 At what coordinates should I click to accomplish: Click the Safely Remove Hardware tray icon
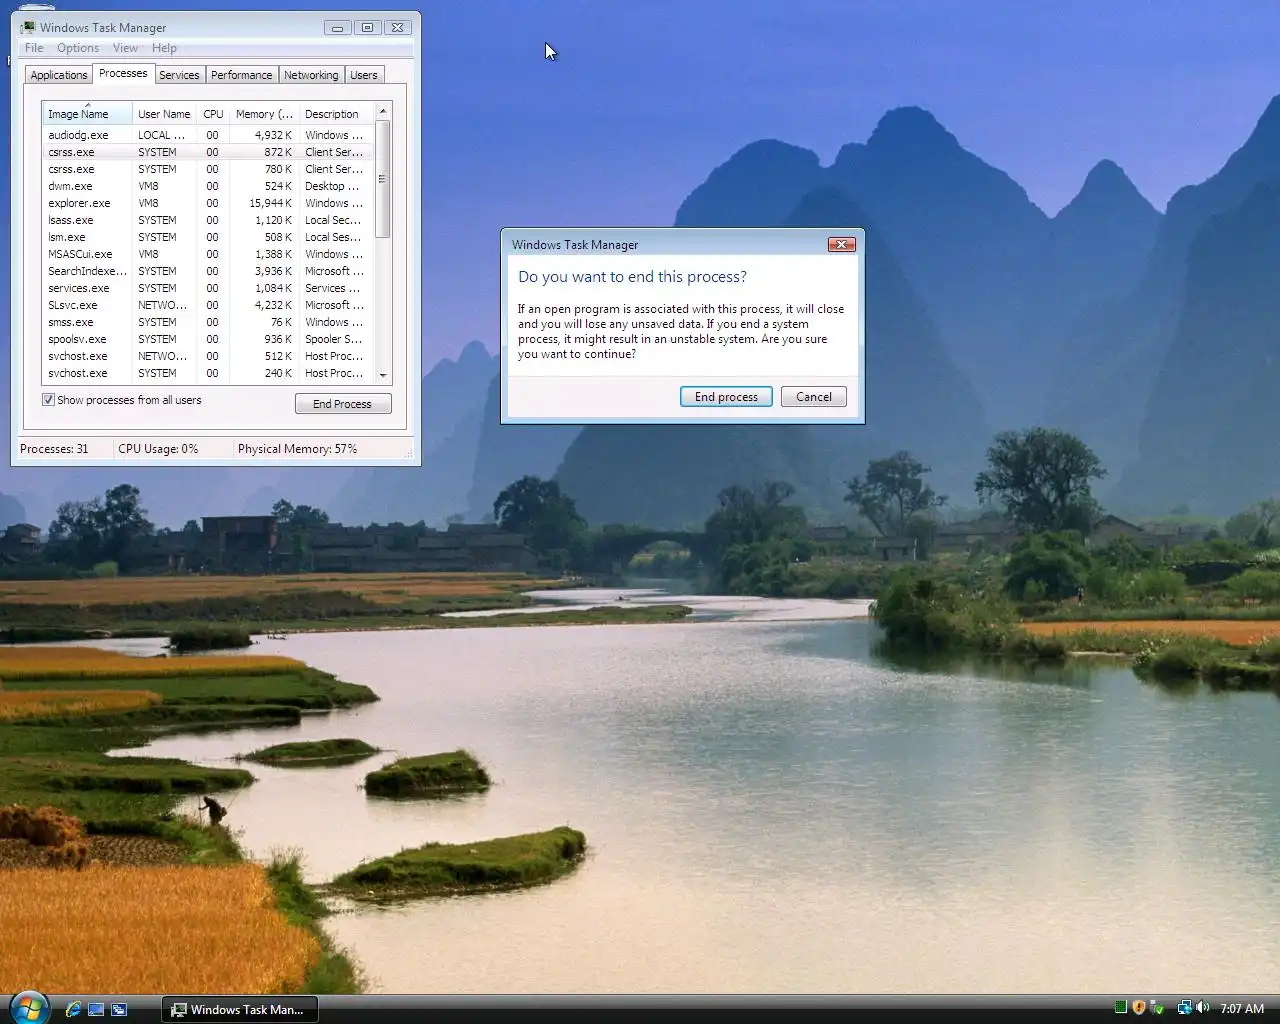click(1157, 1008)
